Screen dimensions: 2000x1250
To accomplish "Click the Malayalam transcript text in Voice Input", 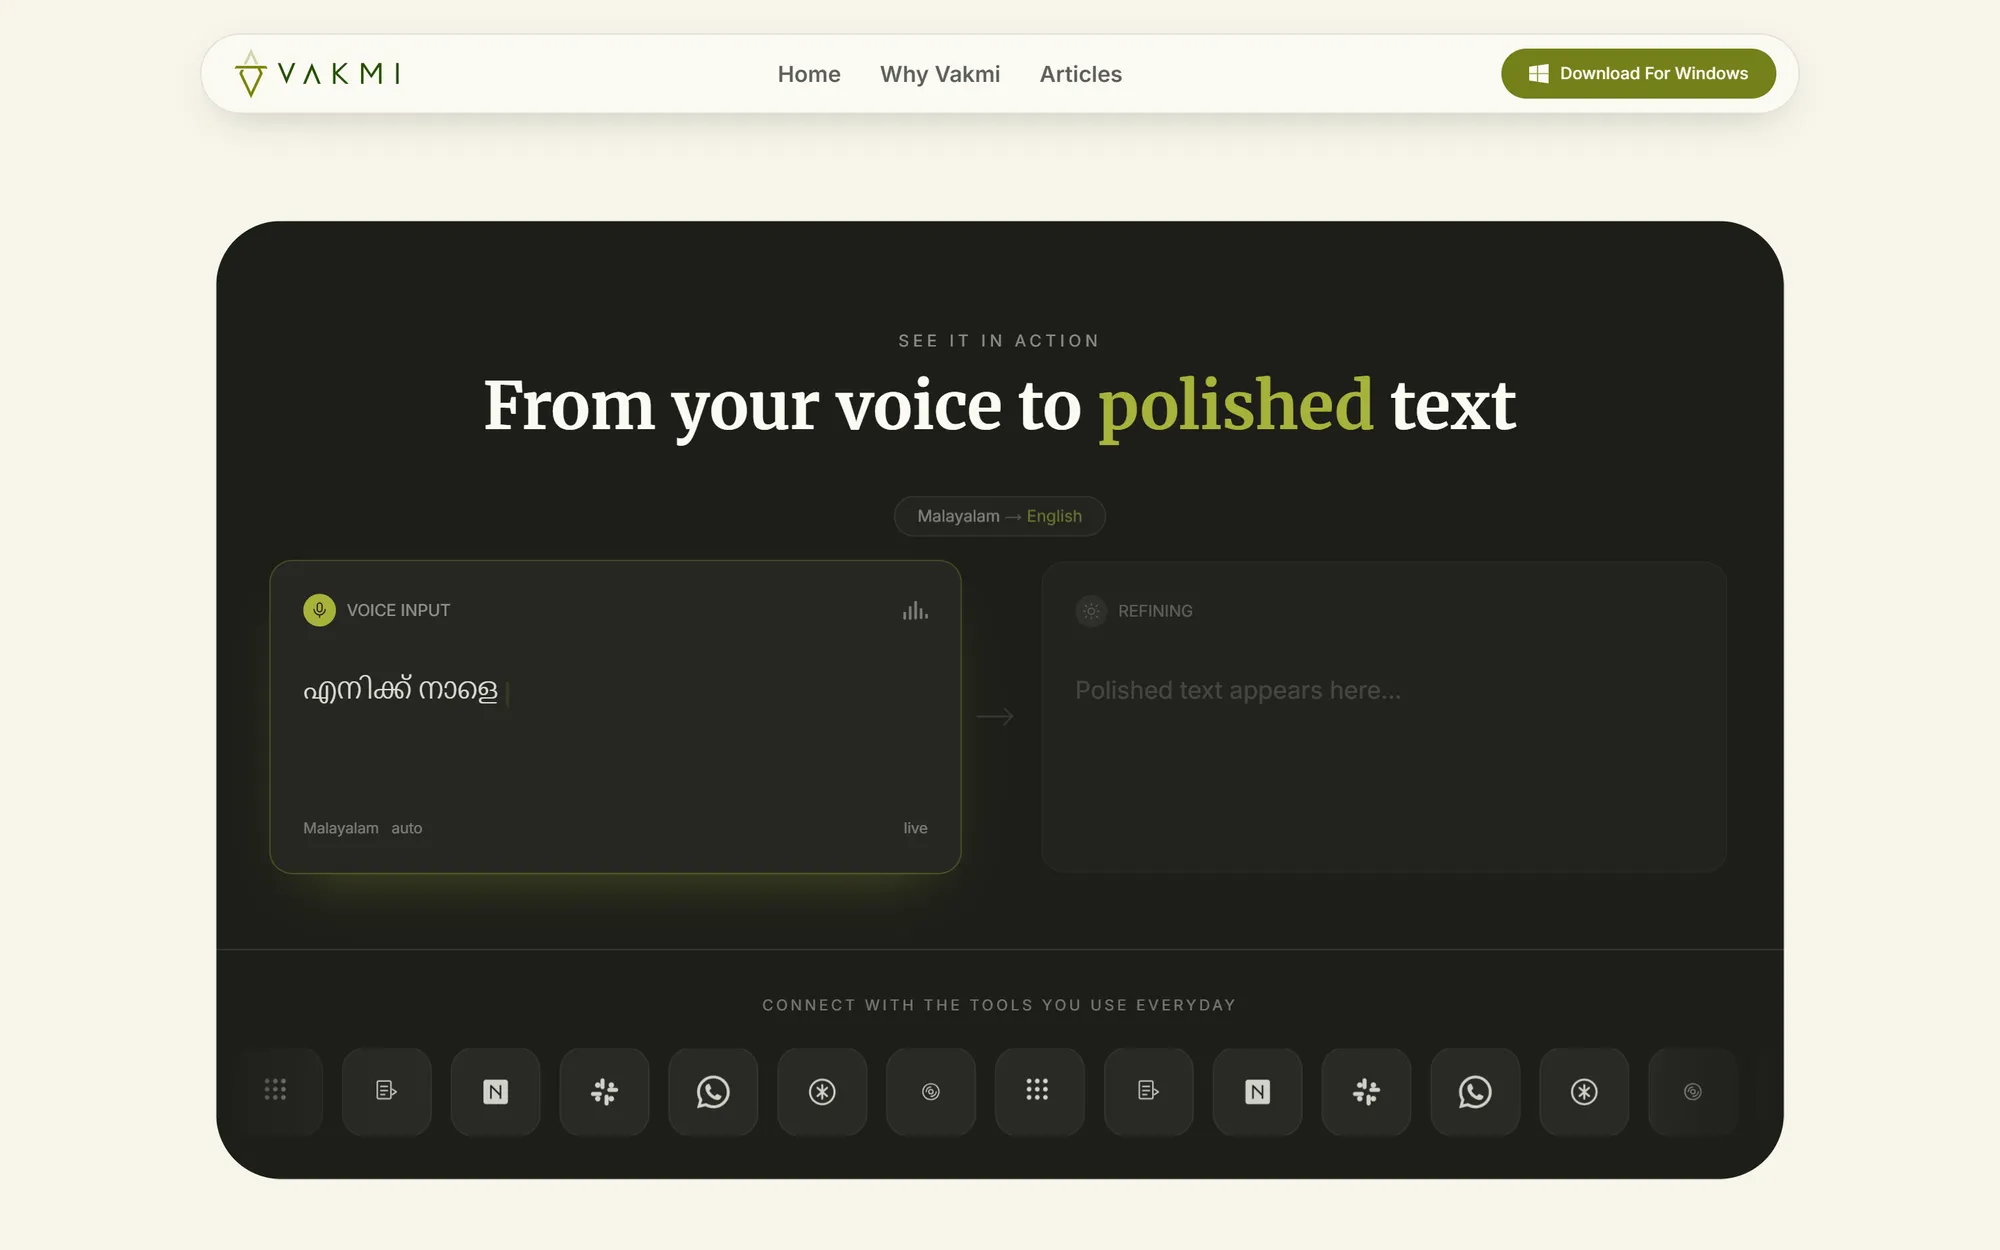I will click(x=400, y=690).
